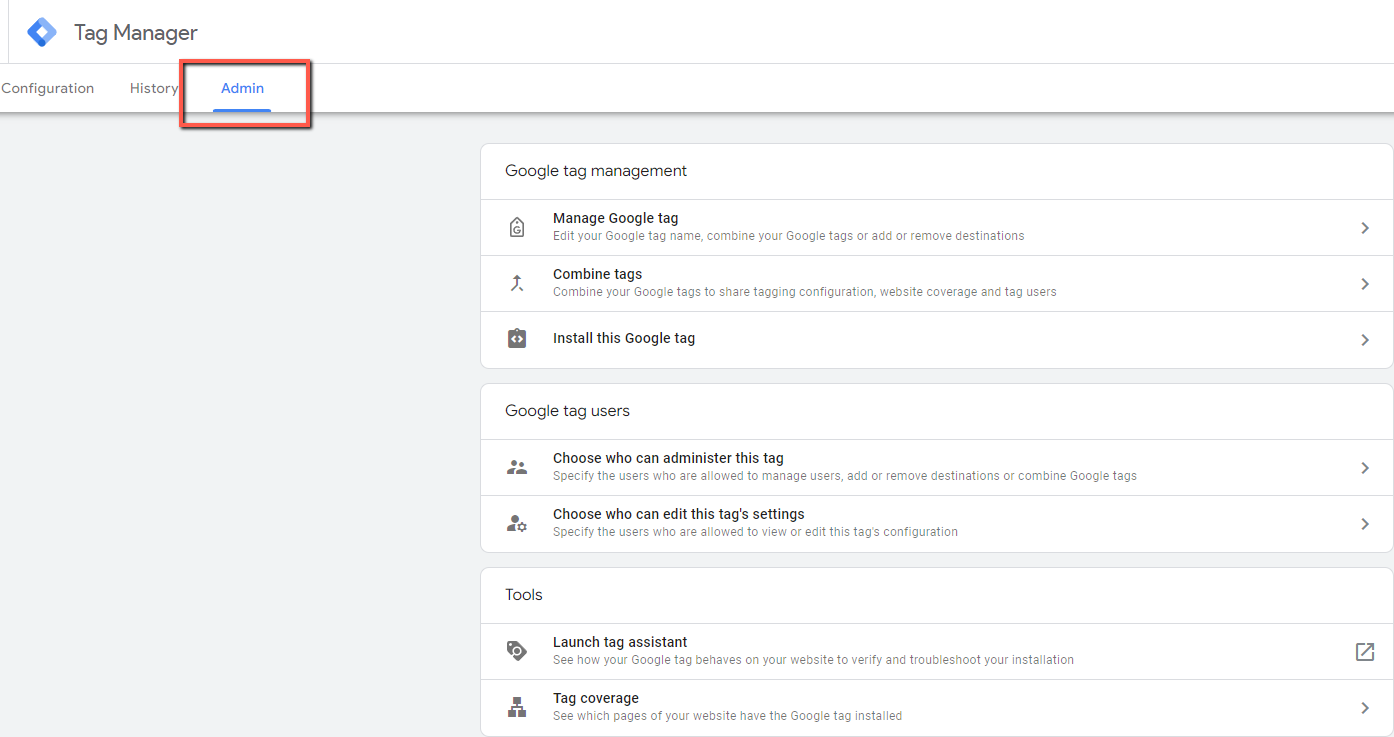The height and width of the screenshot is (737, 1394).
Task: Open Combine tags option
Action: [x=937, y=283]
